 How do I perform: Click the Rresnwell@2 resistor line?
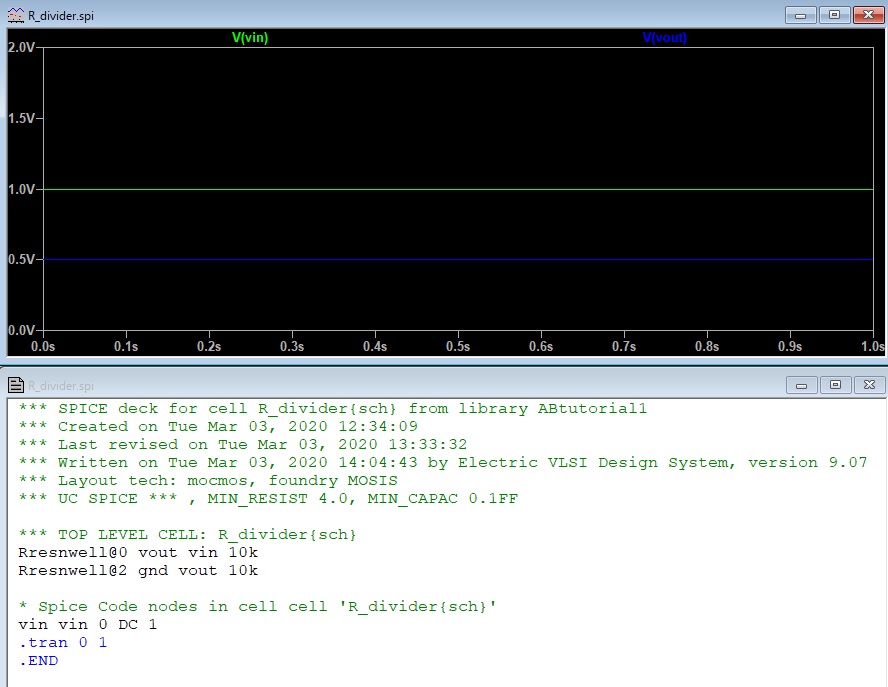tap(138, 570)
